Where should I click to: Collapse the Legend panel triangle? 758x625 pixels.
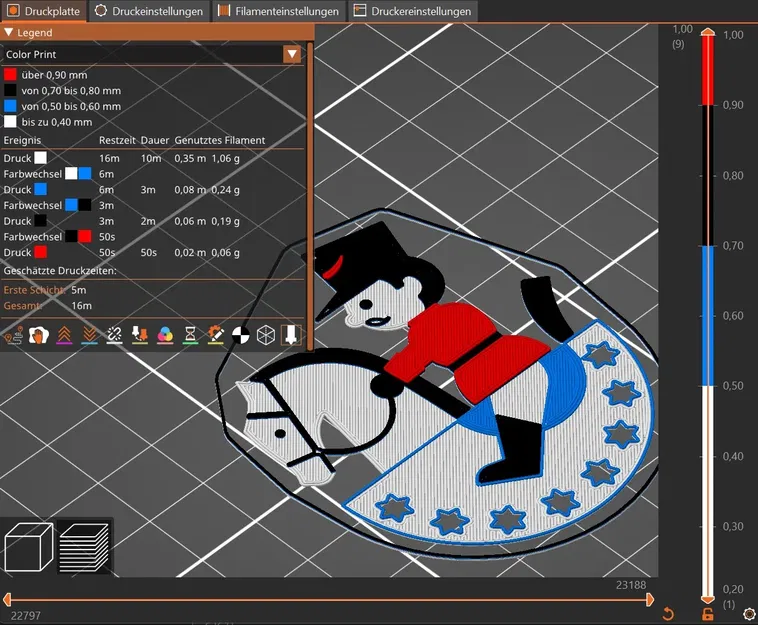pos(9,32)
